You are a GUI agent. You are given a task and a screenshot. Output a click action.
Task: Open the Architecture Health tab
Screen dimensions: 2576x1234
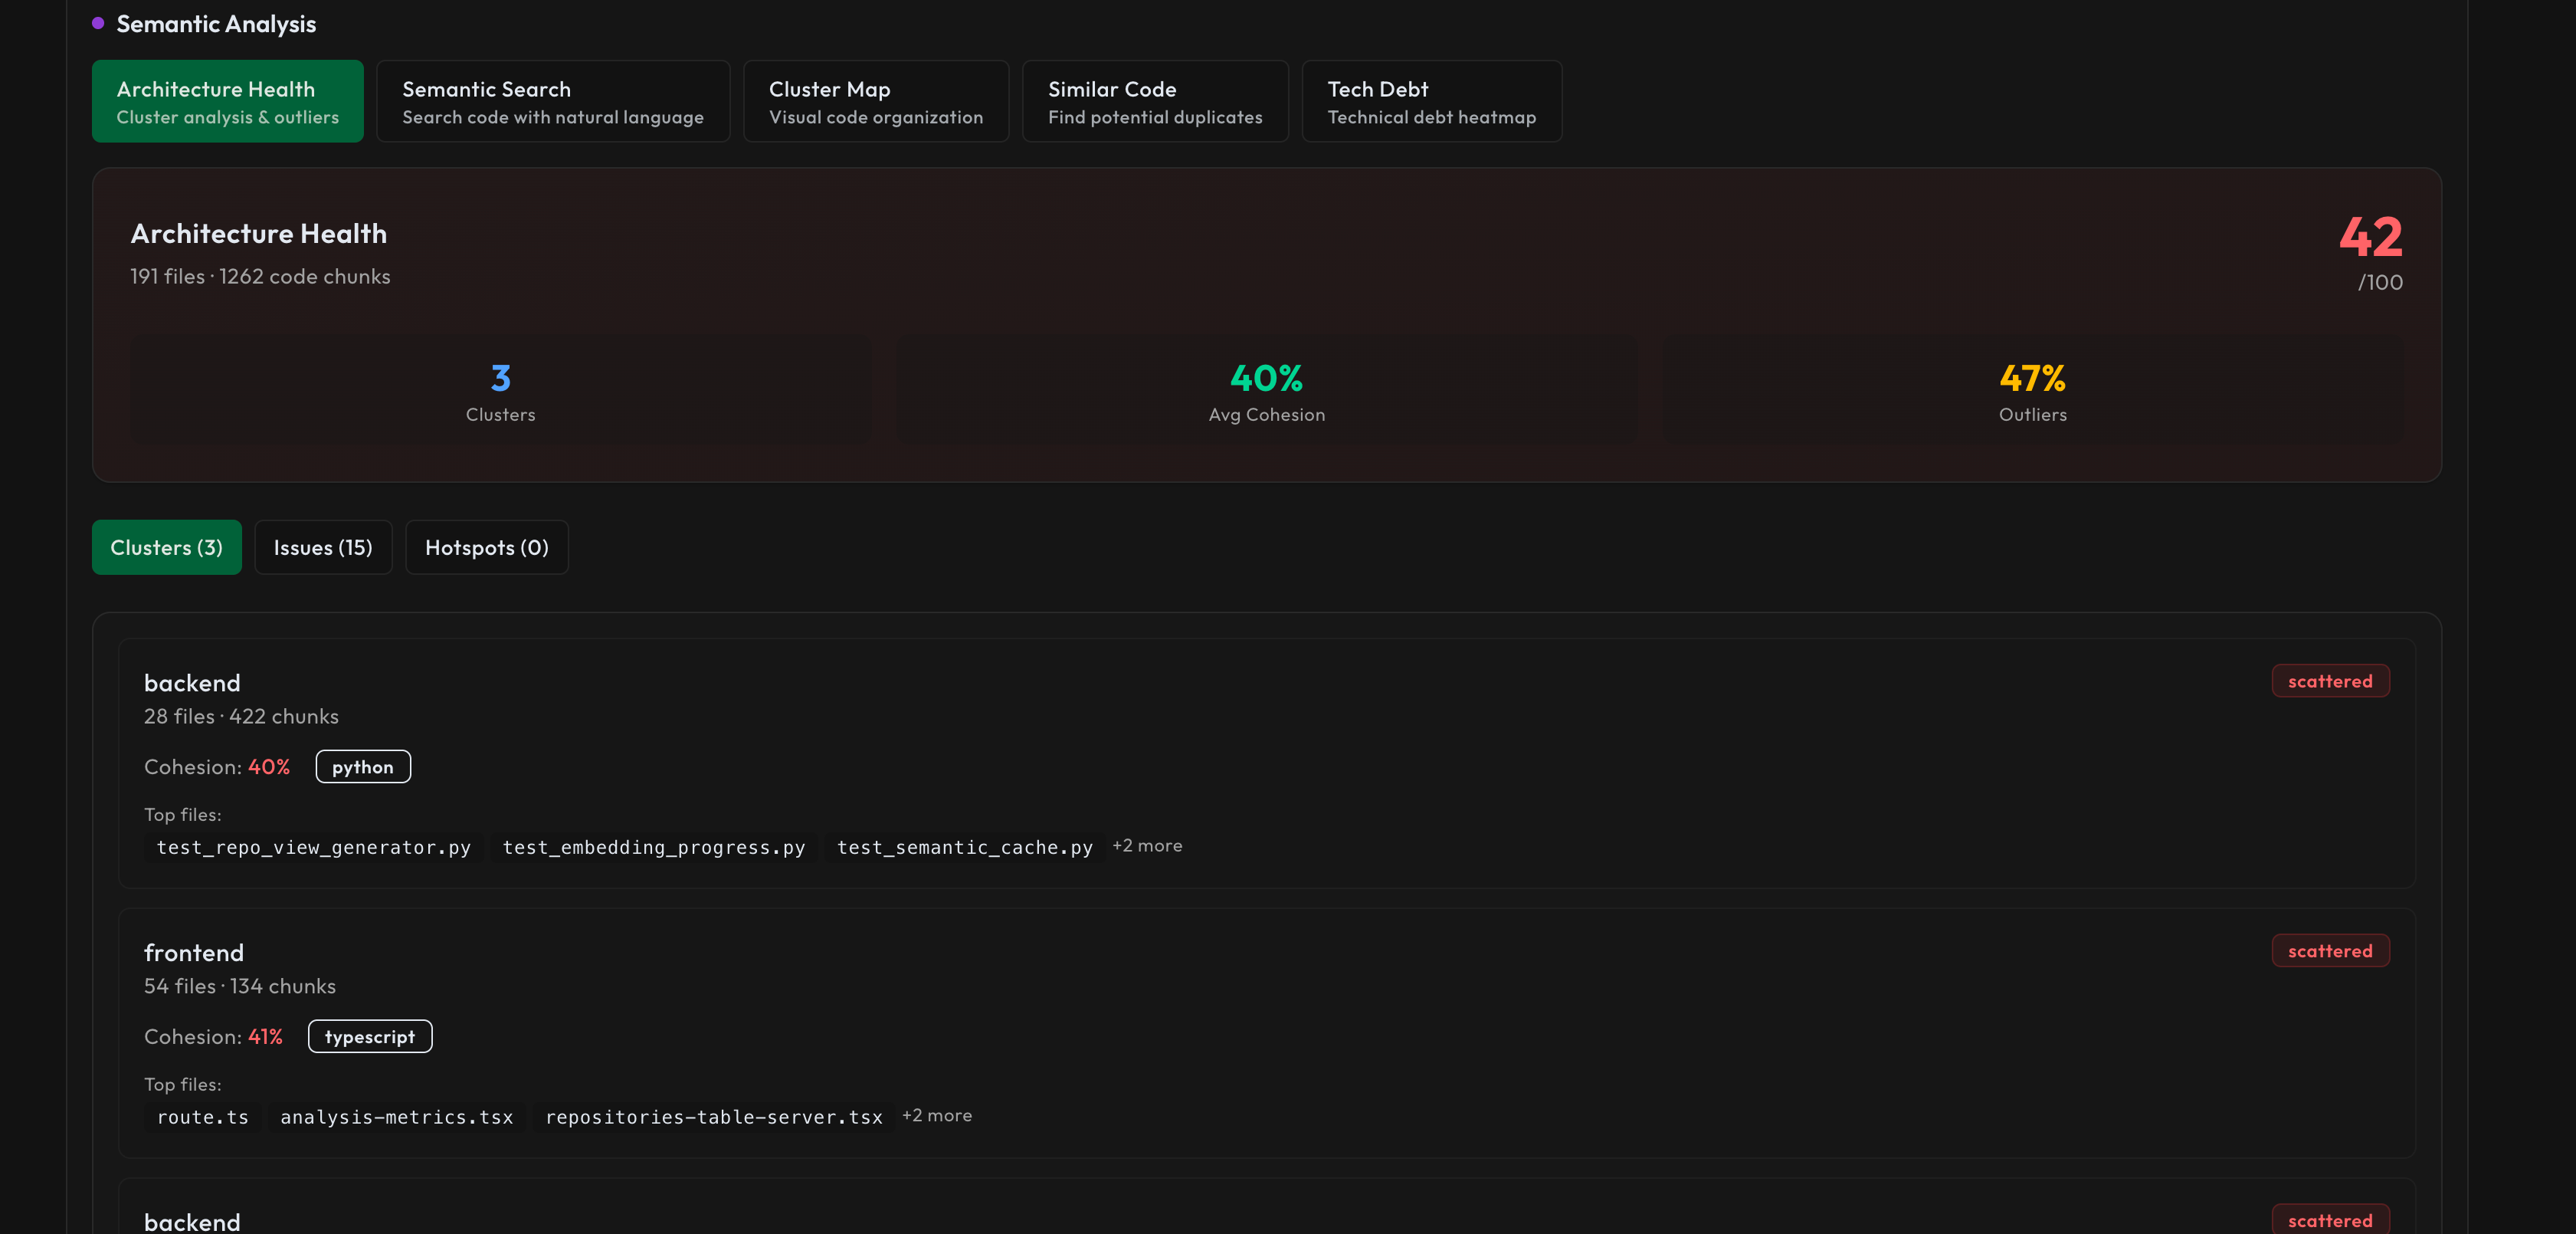point(227,101)
